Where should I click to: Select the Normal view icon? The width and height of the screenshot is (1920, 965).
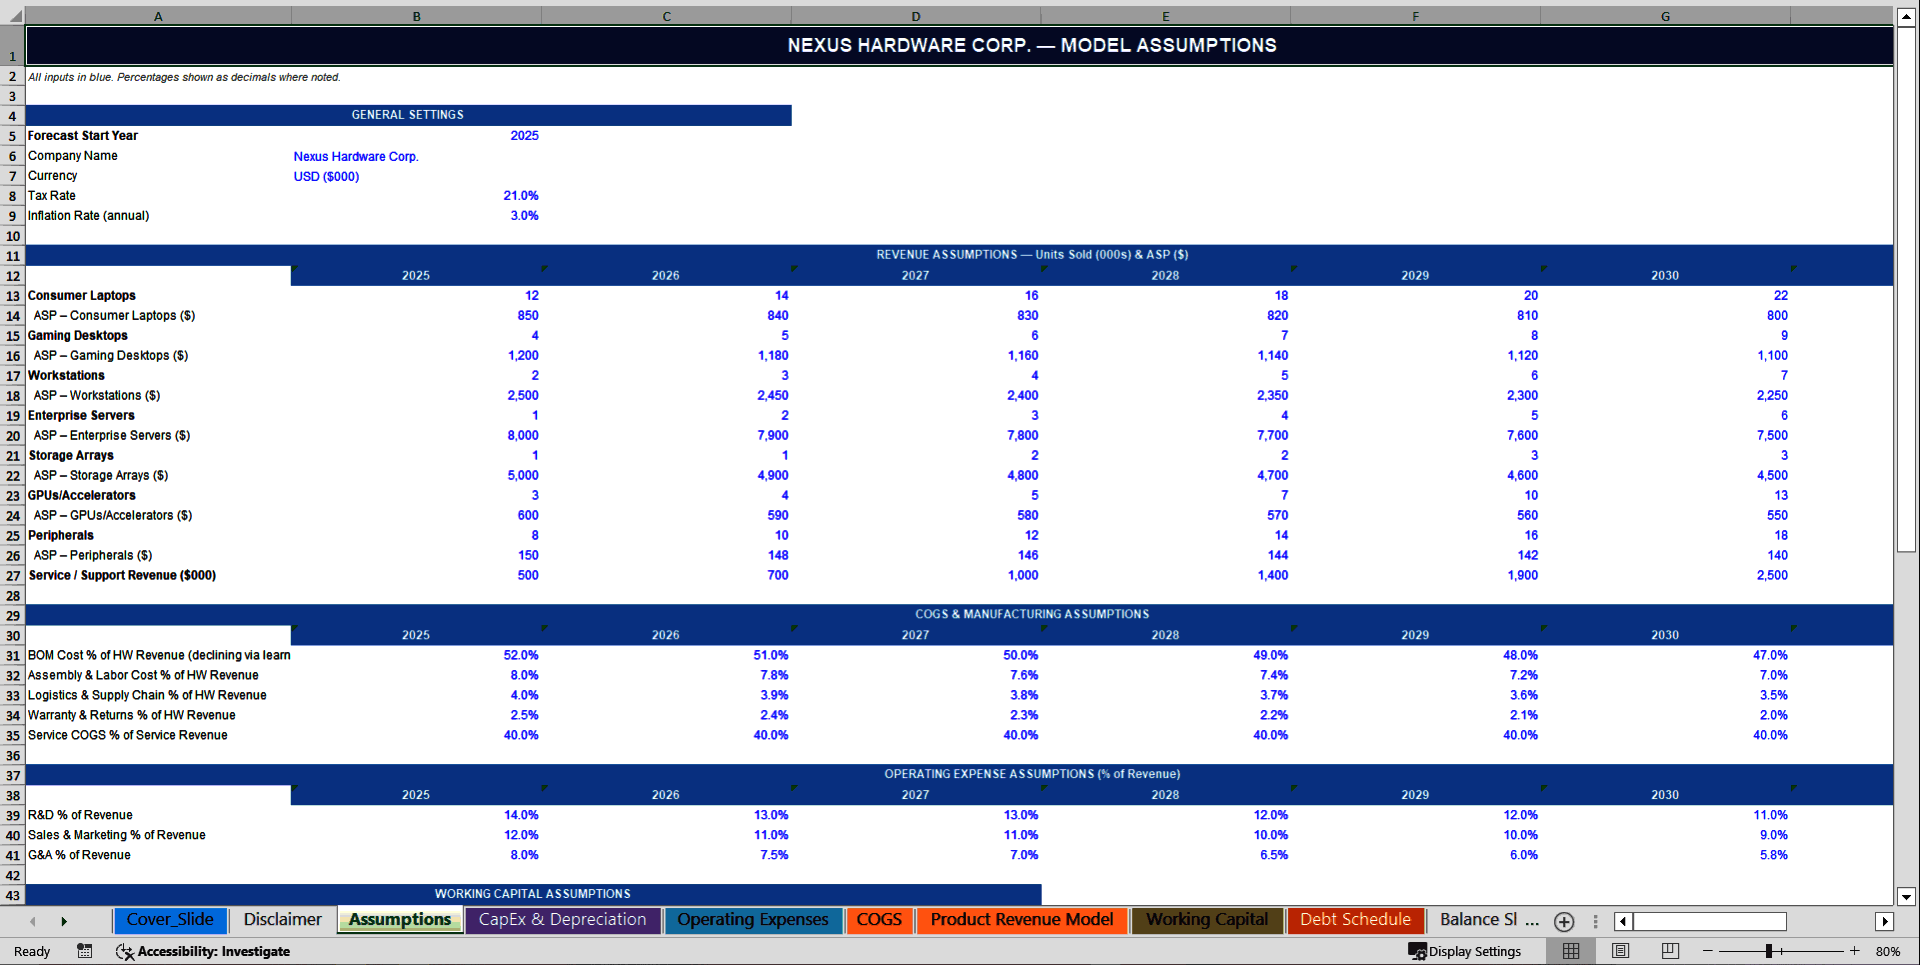pos(1570,951)
